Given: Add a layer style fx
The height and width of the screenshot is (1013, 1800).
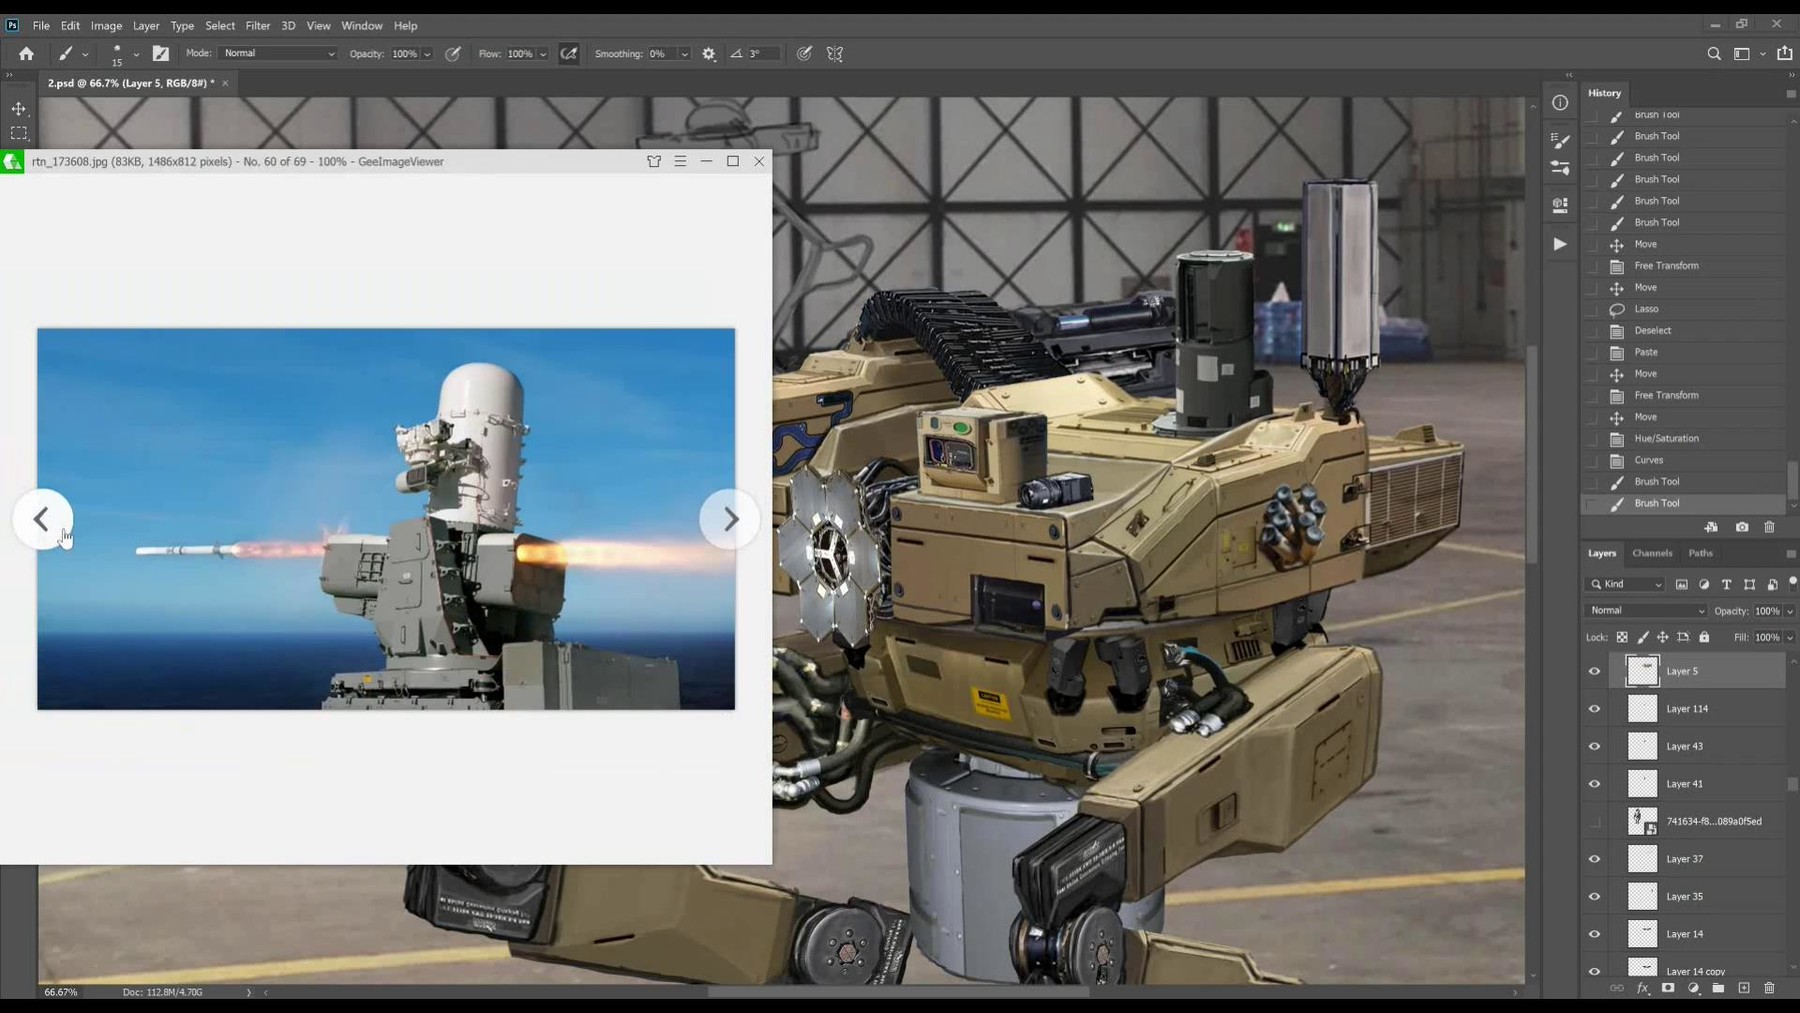Looking at the screenshot, I should pos(1642,988).
